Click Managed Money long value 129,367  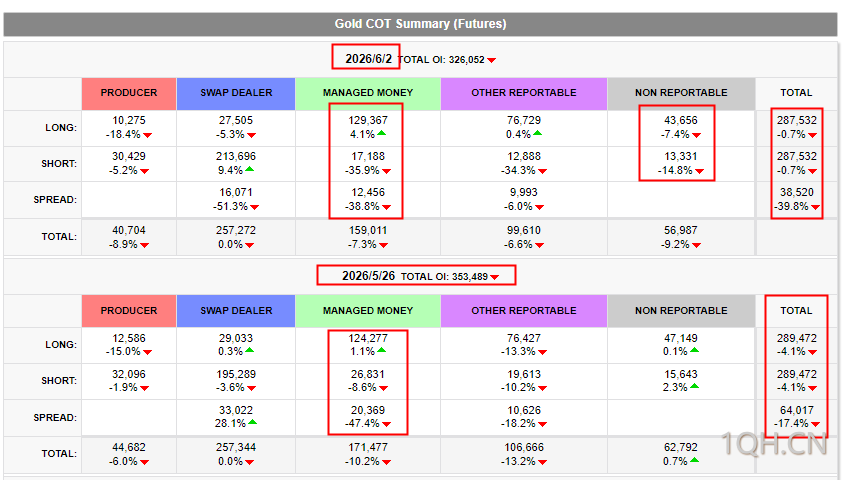click(x=368, y=120)
